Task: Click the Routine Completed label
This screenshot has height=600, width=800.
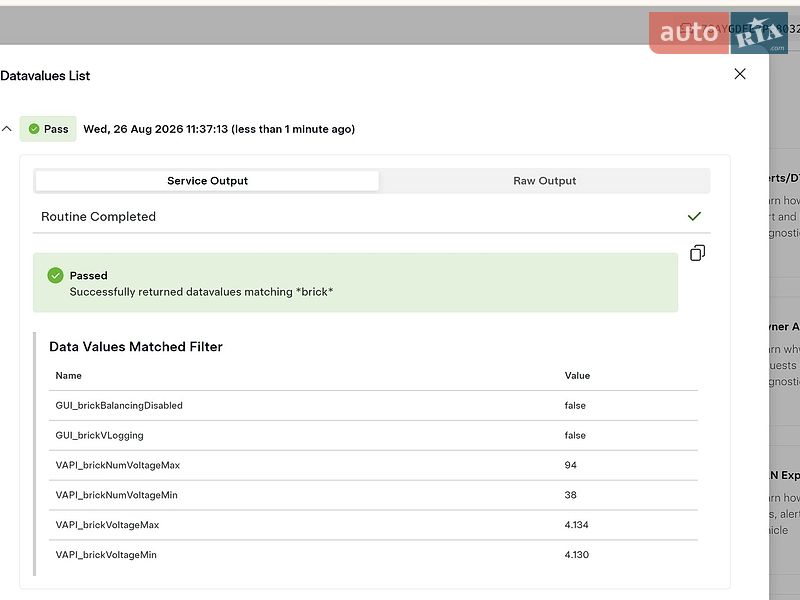Action: 98,216
